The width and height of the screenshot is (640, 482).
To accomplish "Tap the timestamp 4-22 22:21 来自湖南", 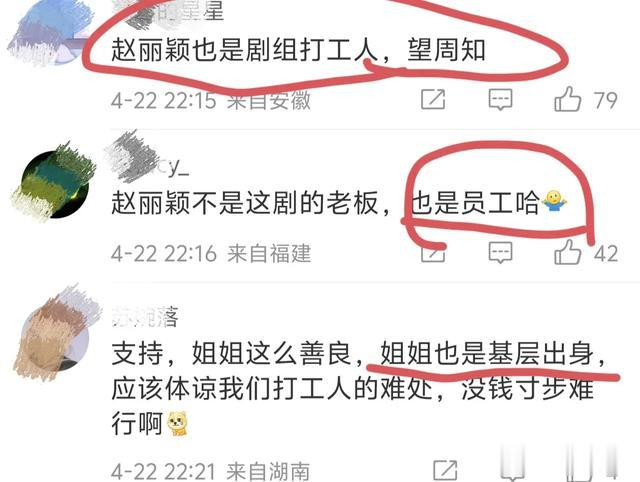I will click(x=211, y=471).
